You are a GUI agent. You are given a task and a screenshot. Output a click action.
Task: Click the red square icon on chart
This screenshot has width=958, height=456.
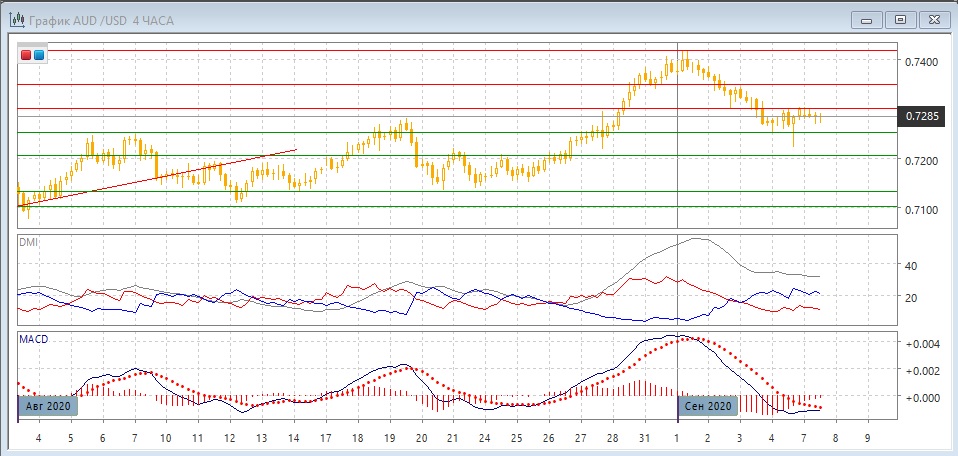(x=26, y=54)
